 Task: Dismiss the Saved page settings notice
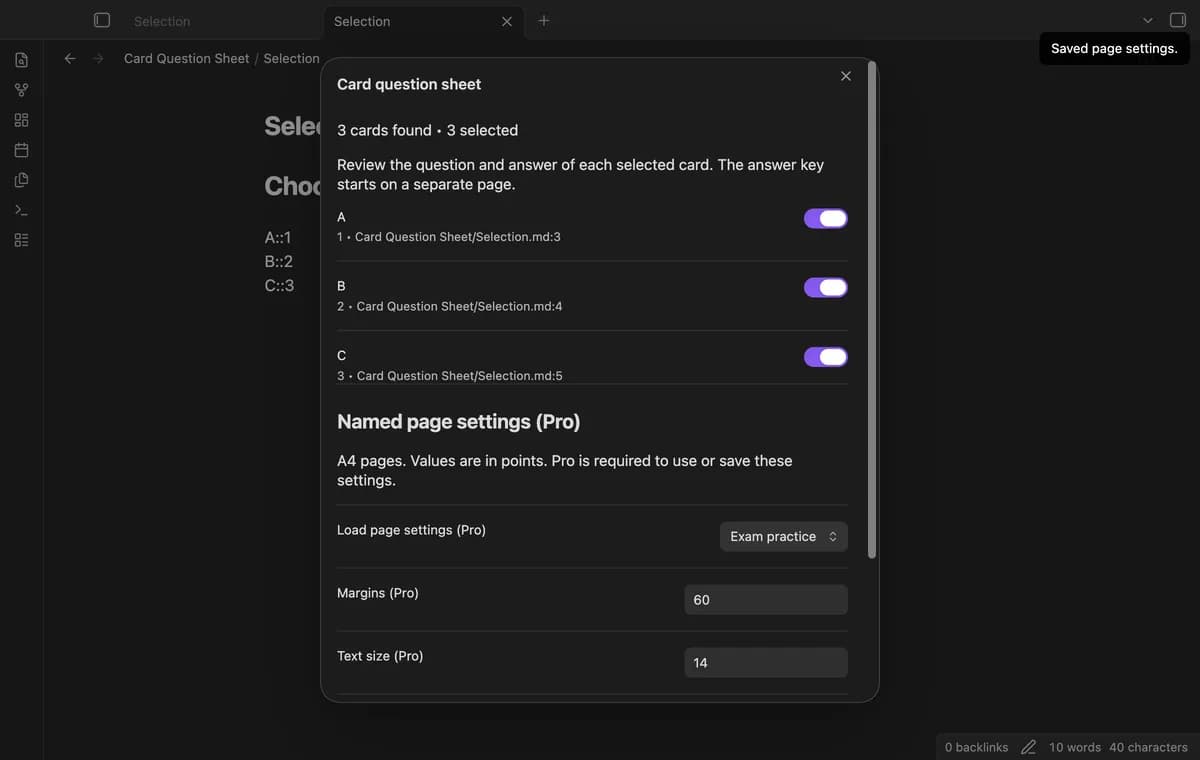tap(1114, 48)
